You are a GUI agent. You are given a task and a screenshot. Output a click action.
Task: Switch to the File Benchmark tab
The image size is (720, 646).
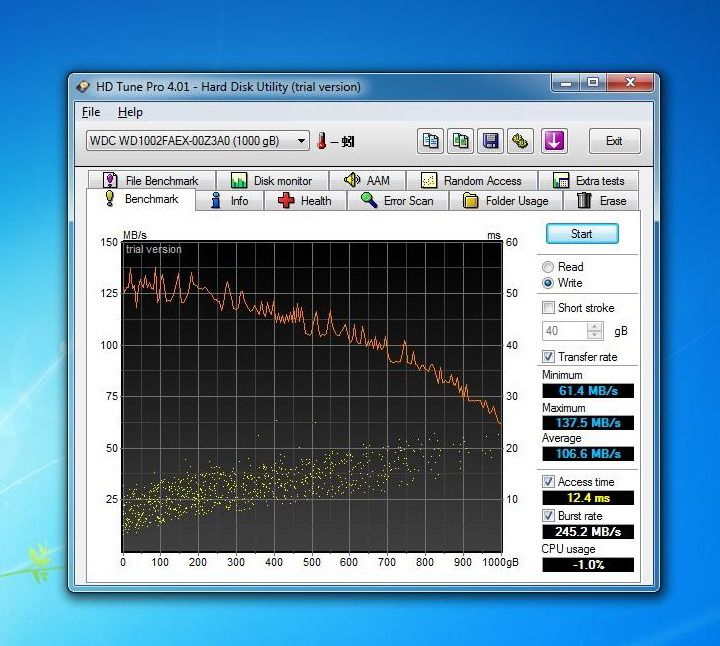(x=152, y=180)
